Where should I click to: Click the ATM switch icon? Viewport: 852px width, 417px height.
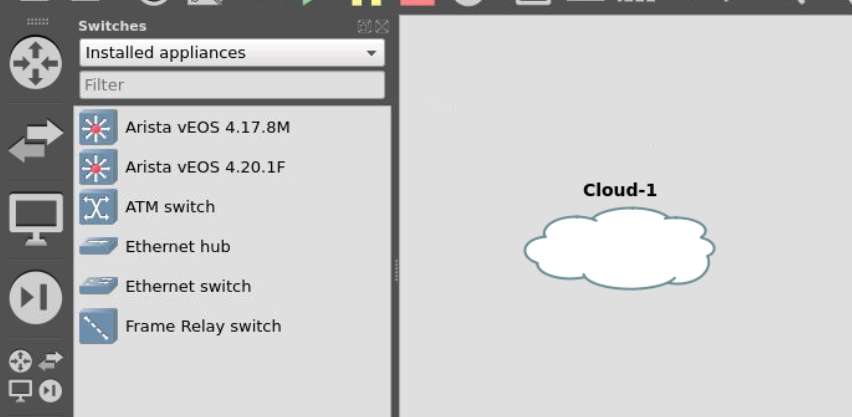[x=98, y=207]
